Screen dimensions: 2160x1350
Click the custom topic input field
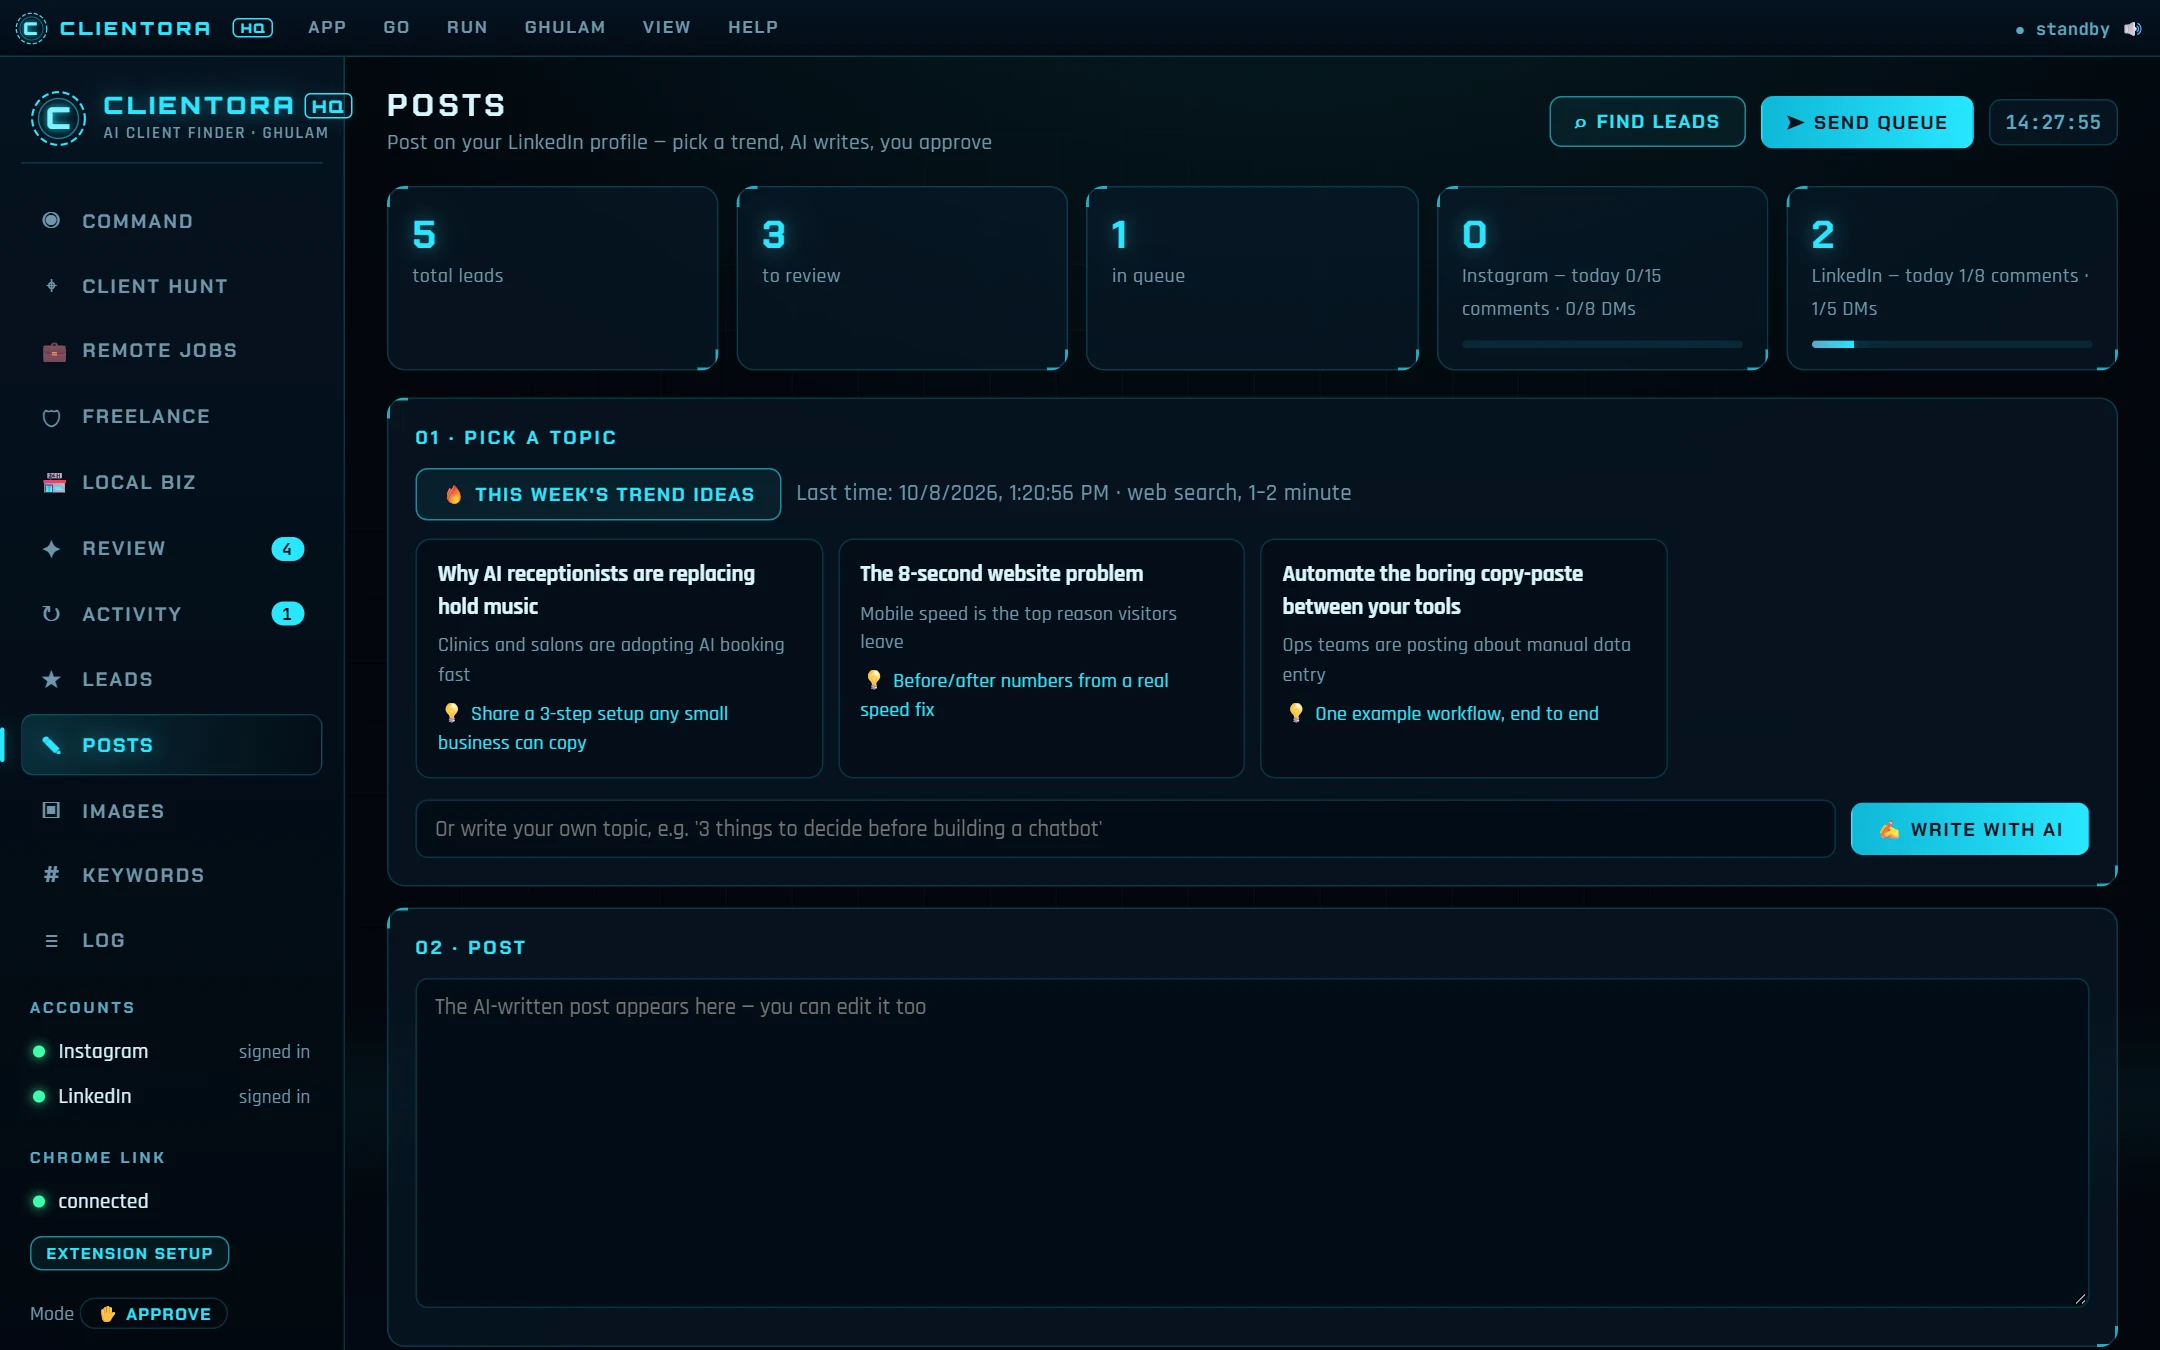(1125, 829)
